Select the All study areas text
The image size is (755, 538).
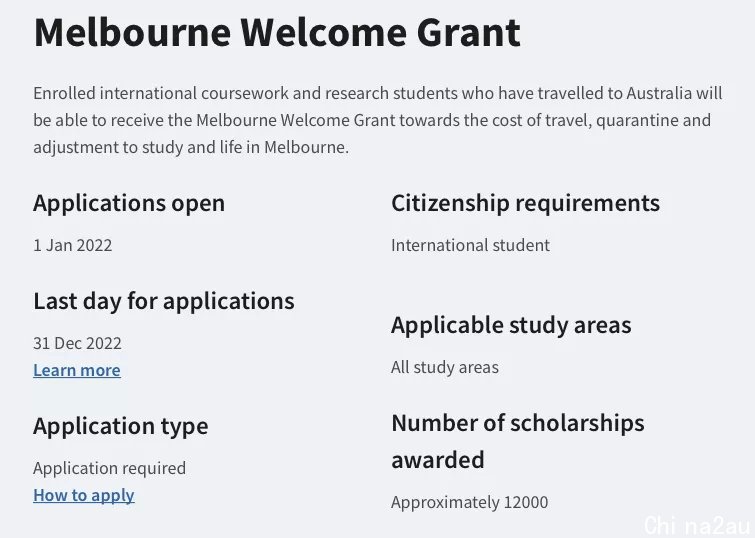(445, 367)
